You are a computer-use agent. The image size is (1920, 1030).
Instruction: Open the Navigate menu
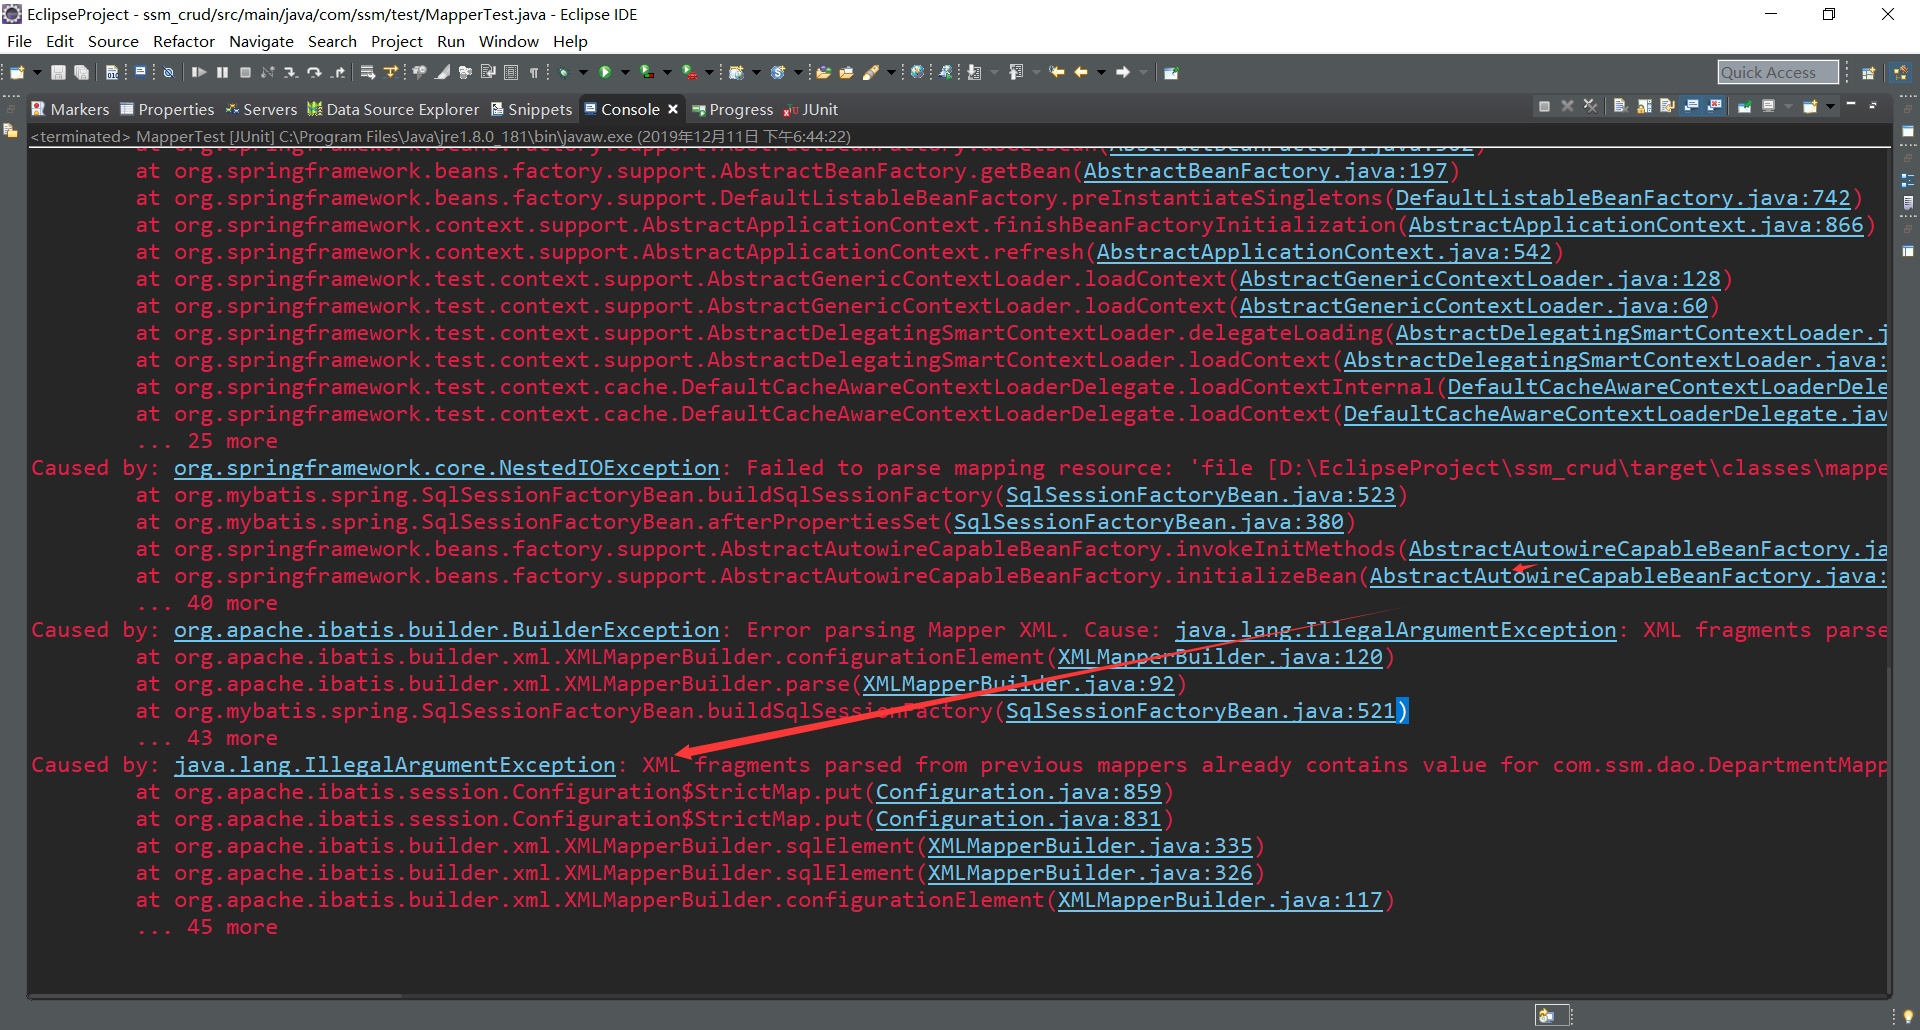(x=261, y=41)
